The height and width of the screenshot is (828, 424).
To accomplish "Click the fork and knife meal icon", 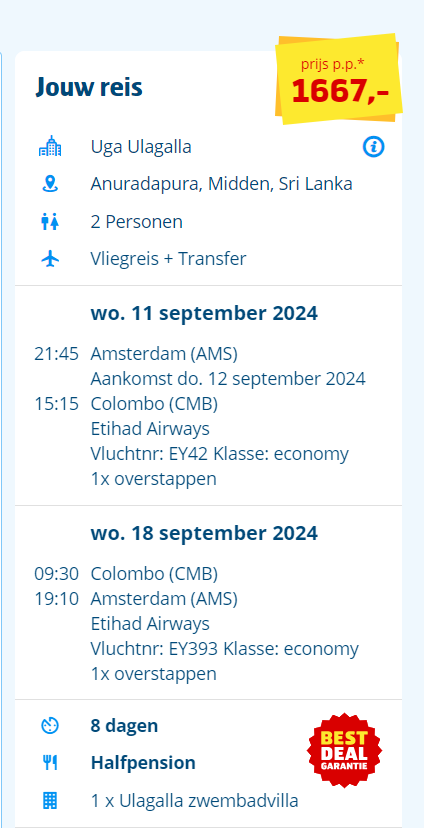I will 50,763.
